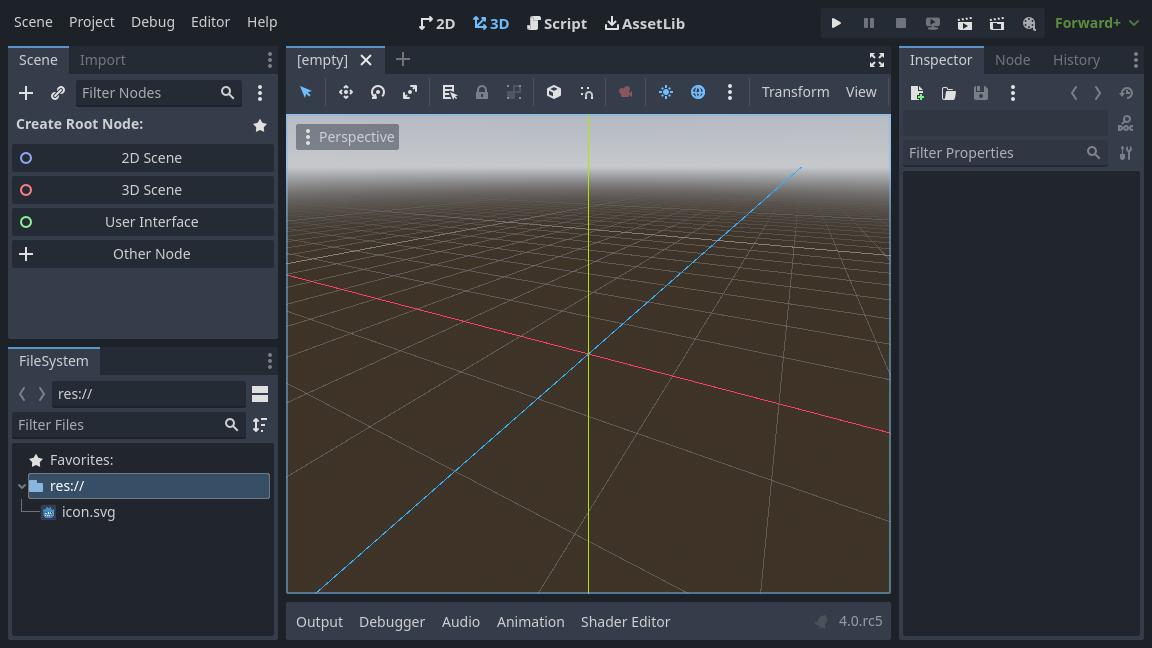The height and width of the screenshot is (648, 1152).
Task: Select the Move mode tool in 3D toolbar
Action: 345,92
